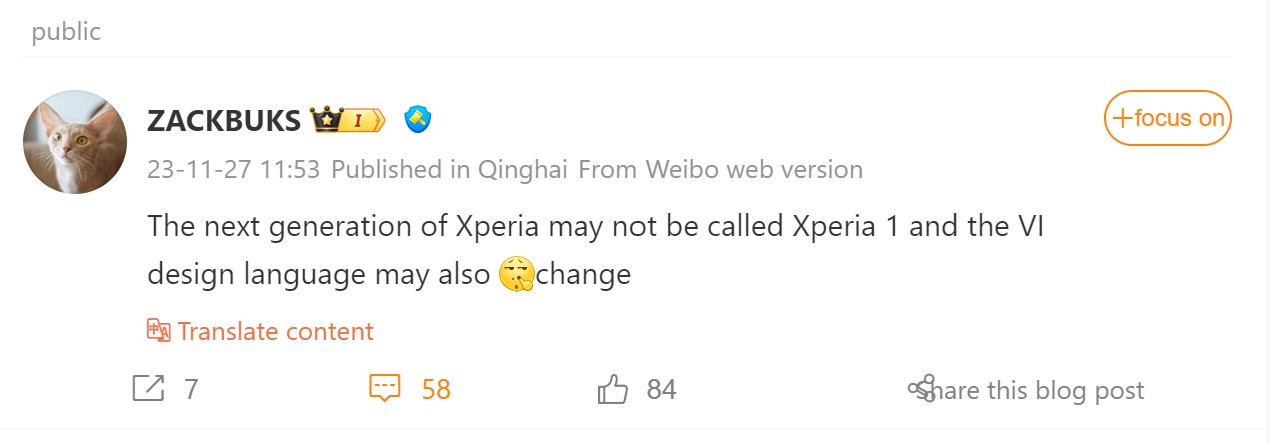Click the post timestamp 23-11-27 11:53

(x=233, y=169)
